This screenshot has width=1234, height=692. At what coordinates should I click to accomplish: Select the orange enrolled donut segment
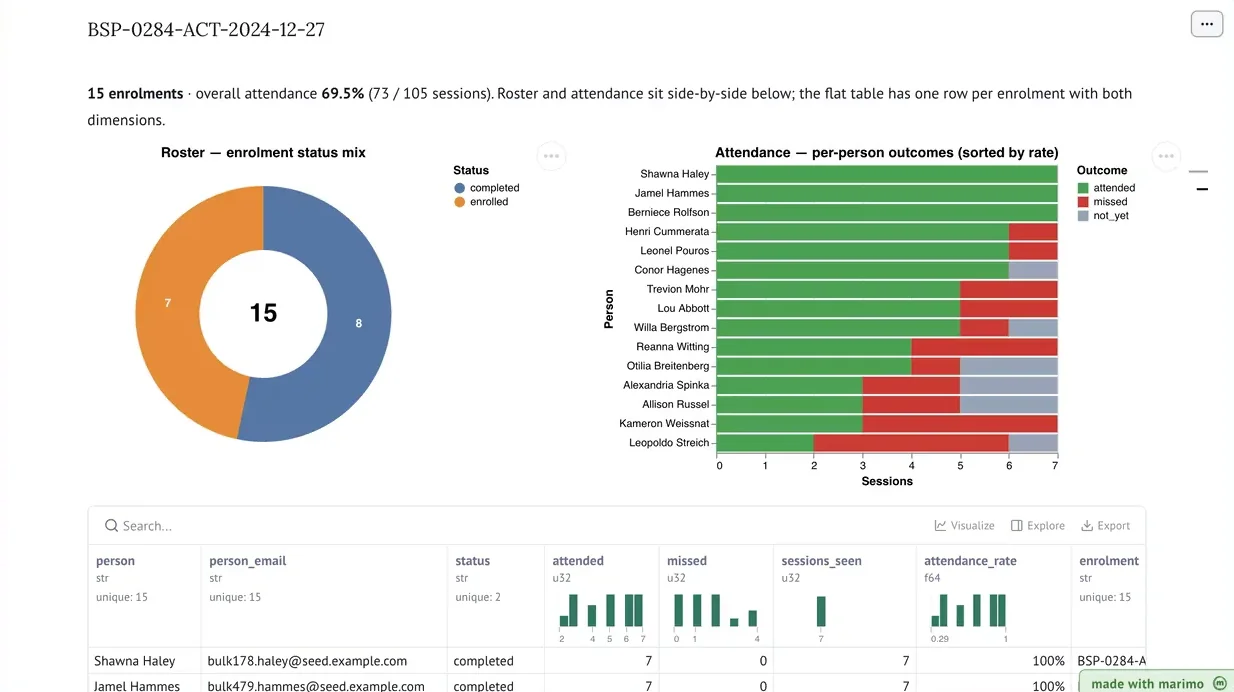coord(168,302)
